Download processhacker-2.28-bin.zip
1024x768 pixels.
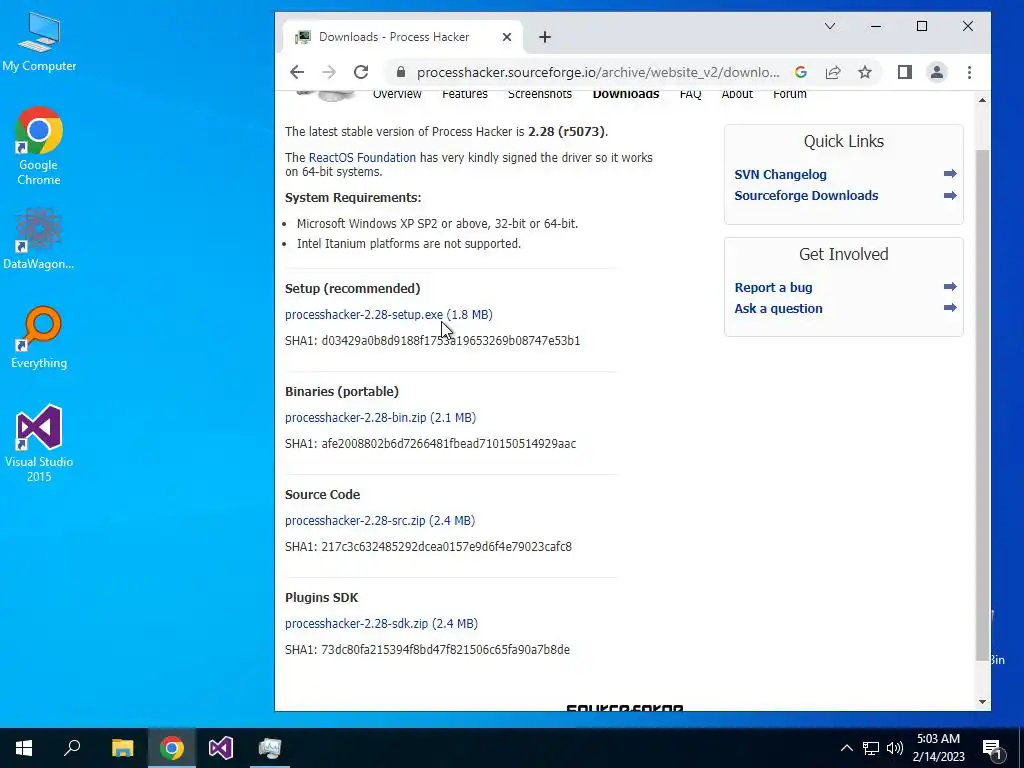click(380, 417)
